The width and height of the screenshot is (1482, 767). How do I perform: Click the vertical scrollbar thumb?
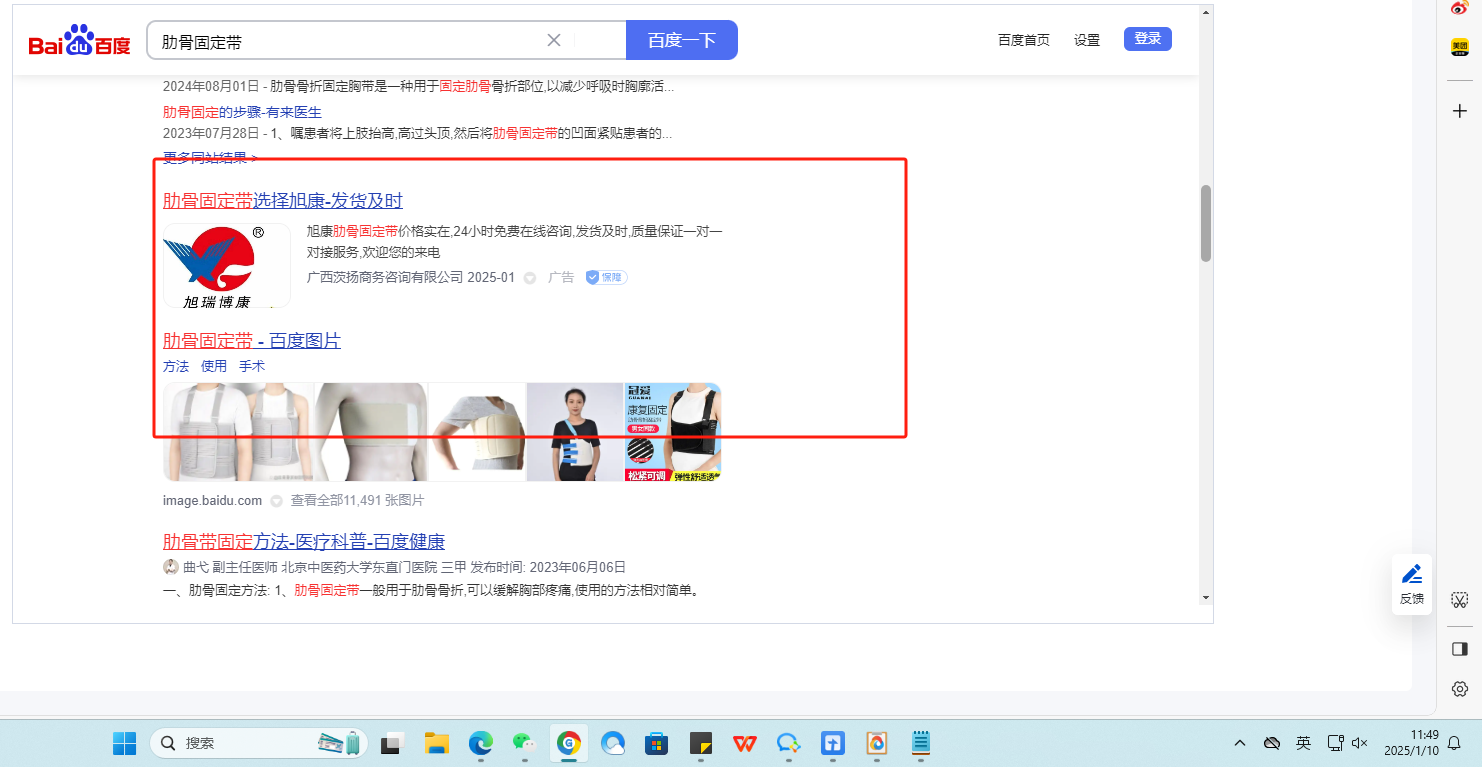pos(1205,223)
